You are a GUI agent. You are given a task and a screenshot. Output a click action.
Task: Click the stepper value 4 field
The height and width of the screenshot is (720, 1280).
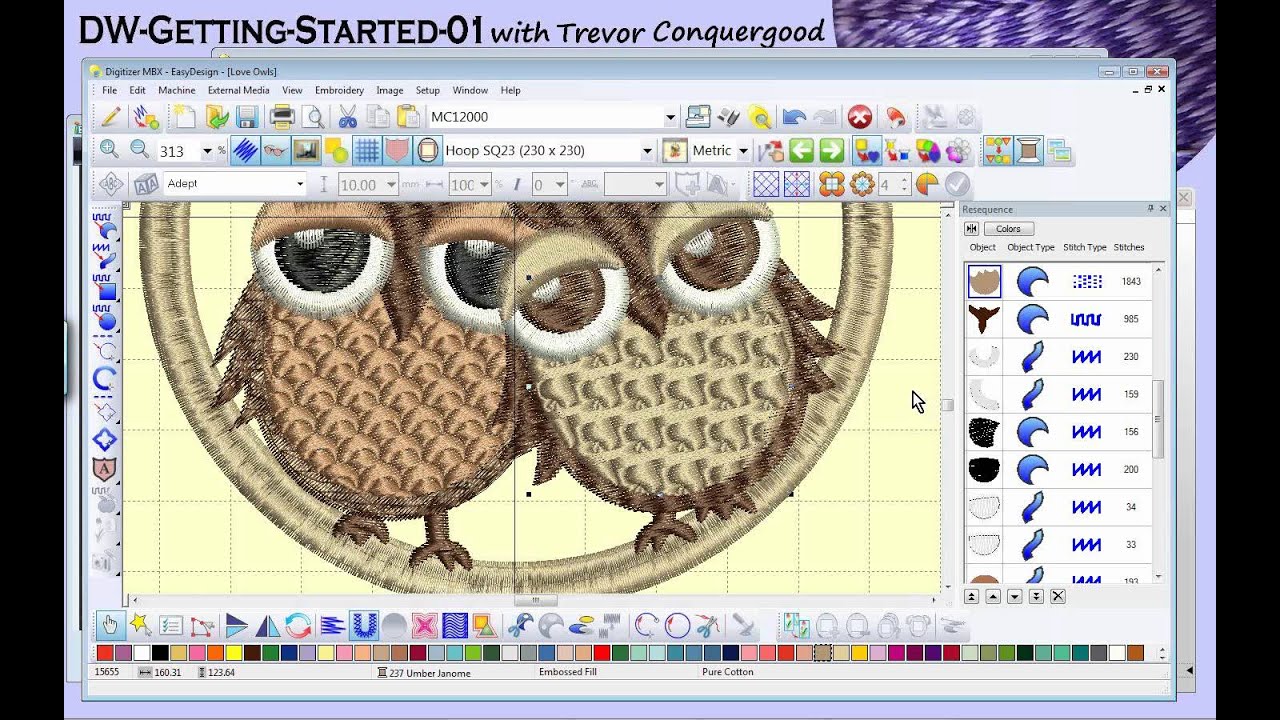pyautogui.click(x=888, y=185)
